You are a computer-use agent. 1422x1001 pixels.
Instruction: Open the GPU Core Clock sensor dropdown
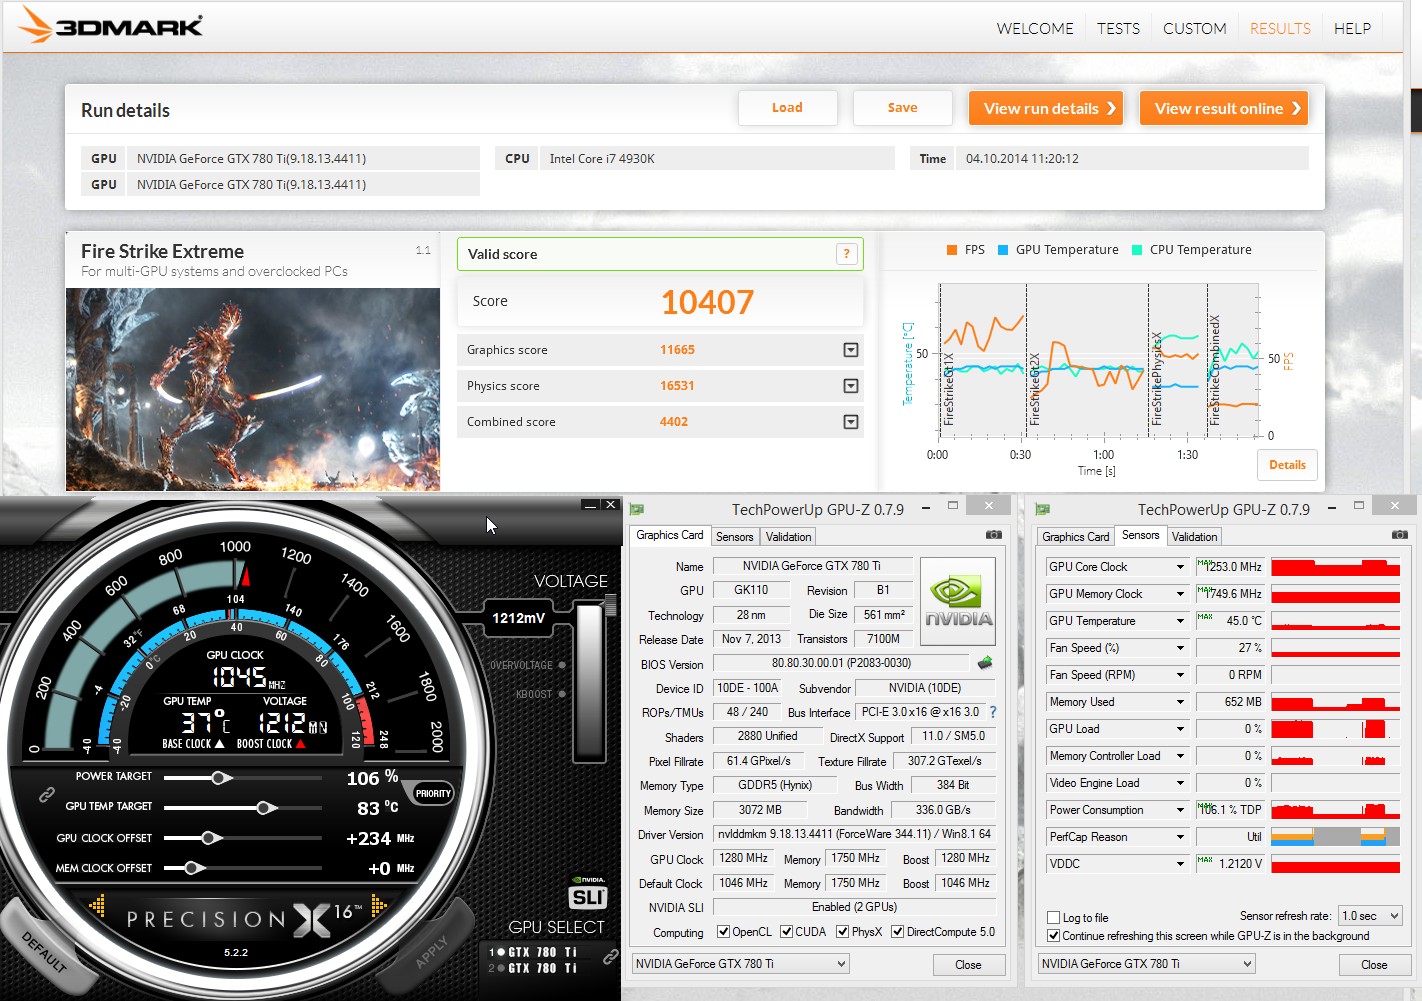[1180, 567]
